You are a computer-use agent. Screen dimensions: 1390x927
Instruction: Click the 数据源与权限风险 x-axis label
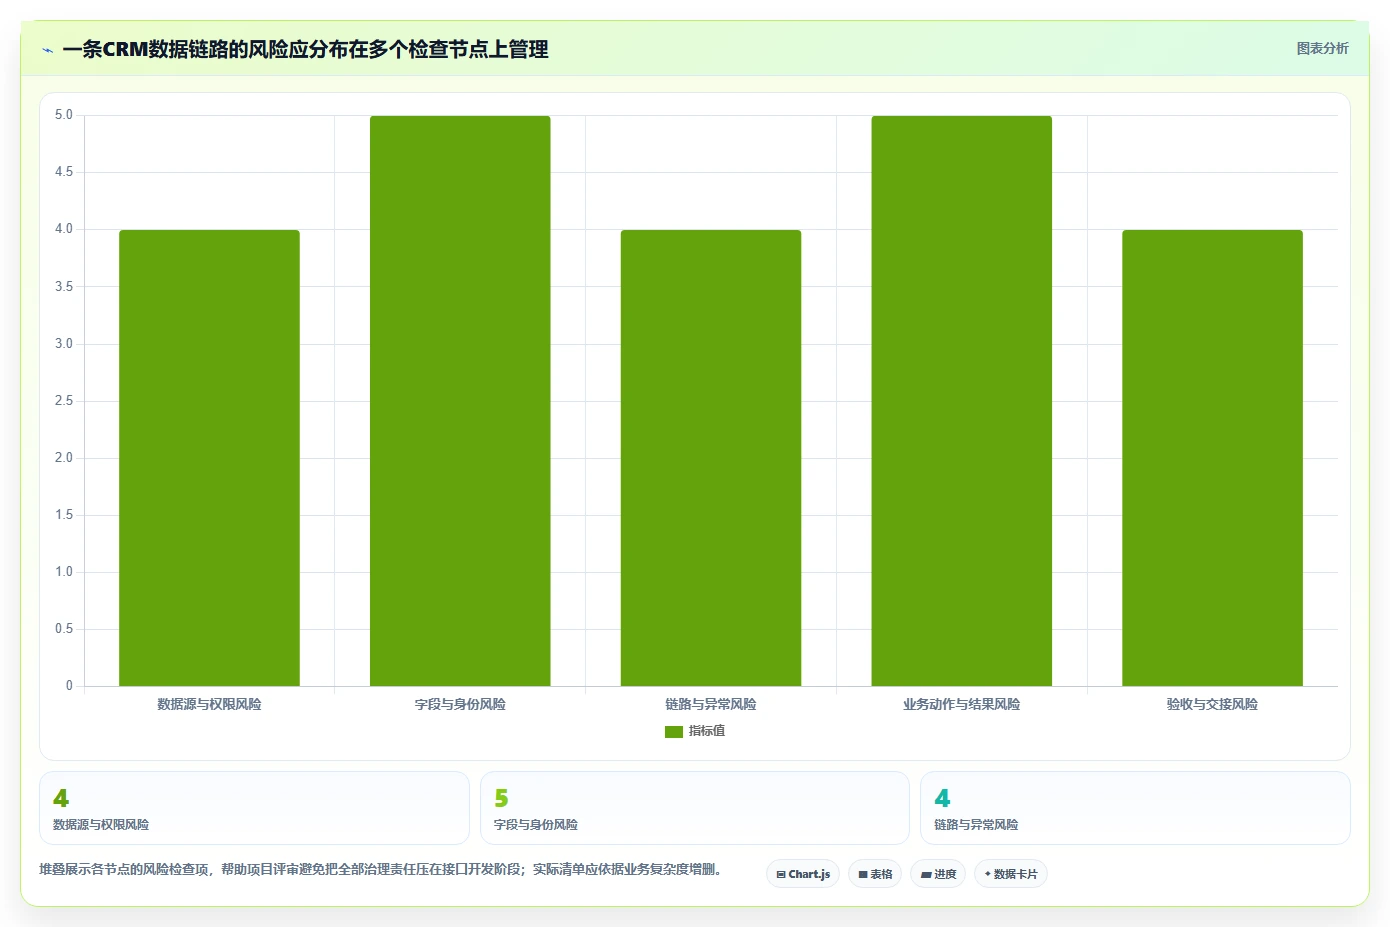(x=209, y=704)
